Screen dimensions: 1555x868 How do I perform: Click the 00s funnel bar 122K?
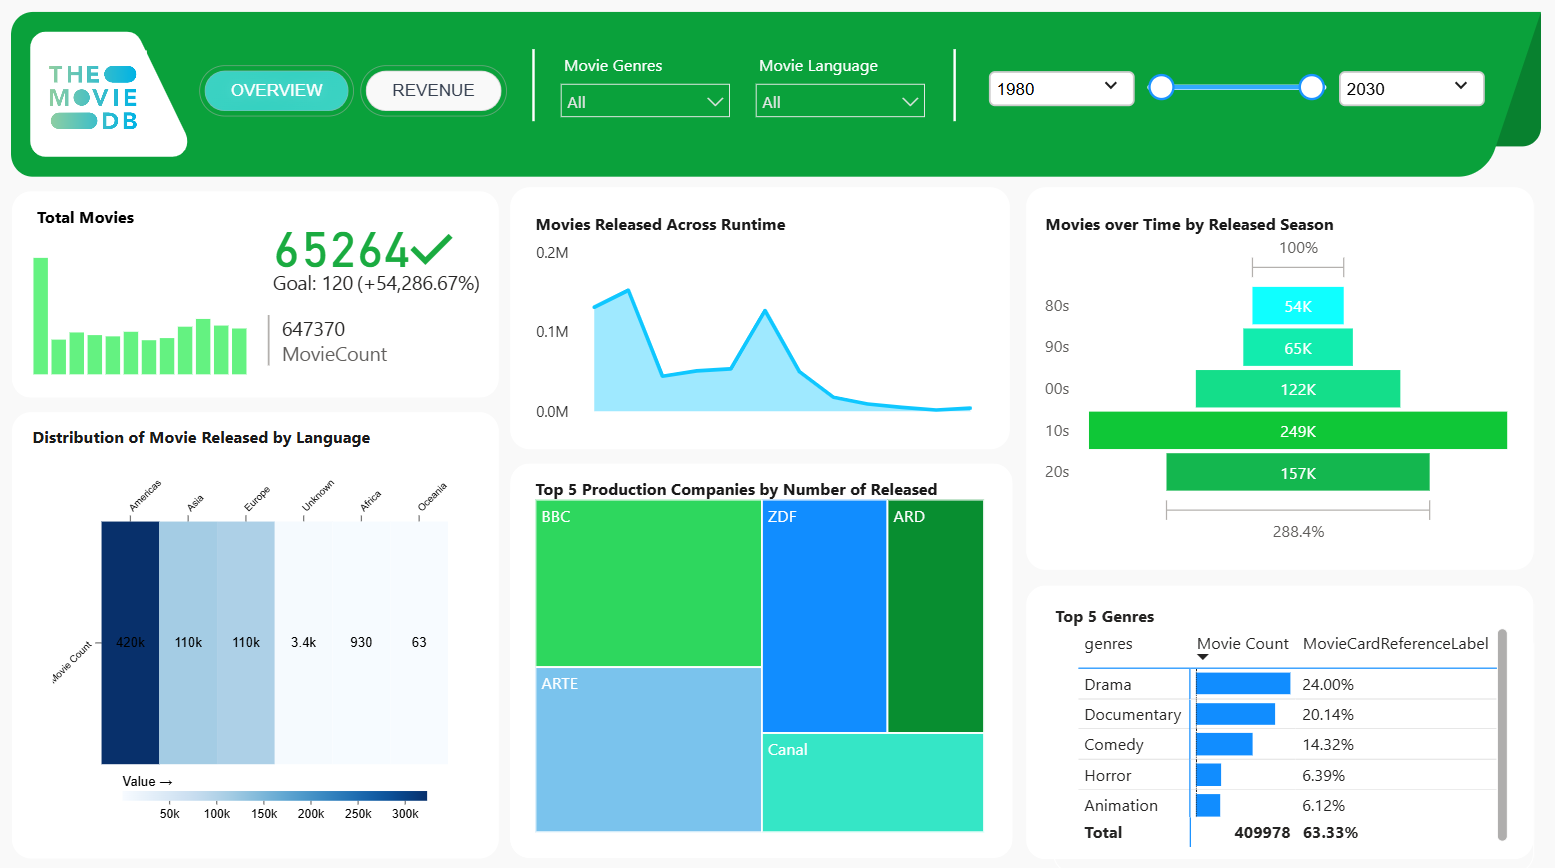(x=1298, y=389)
